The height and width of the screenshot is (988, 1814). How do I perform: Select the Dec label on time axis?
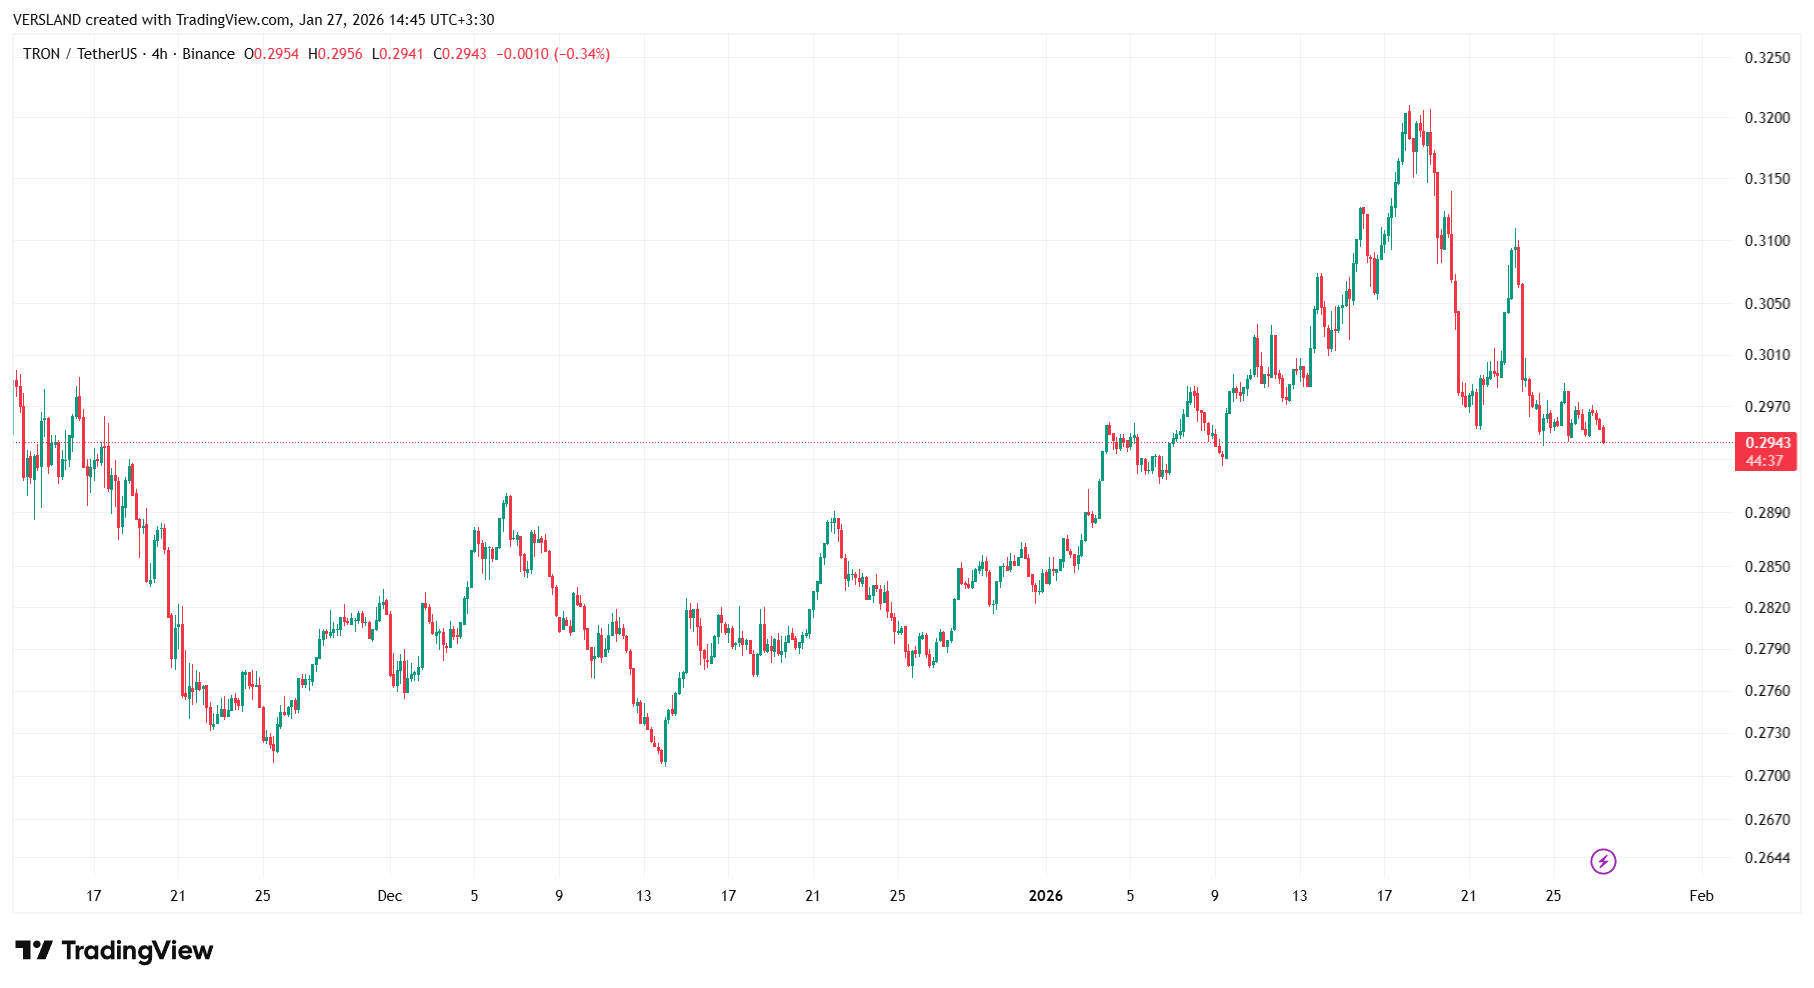pos(389,896)
